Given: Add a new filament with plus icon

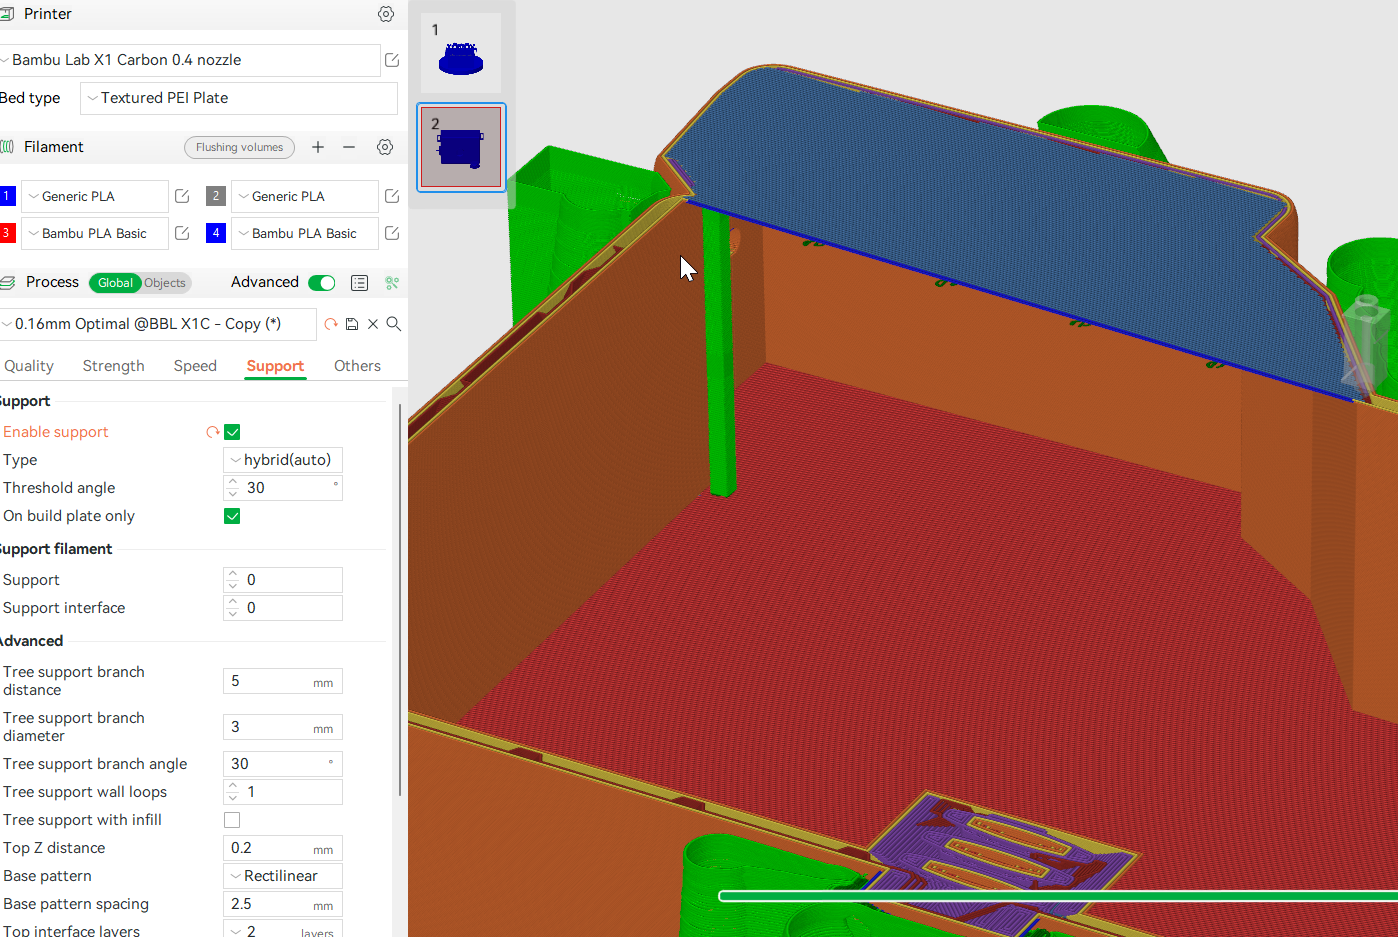Looking at the screenshot, I should (x=318, y=147).
